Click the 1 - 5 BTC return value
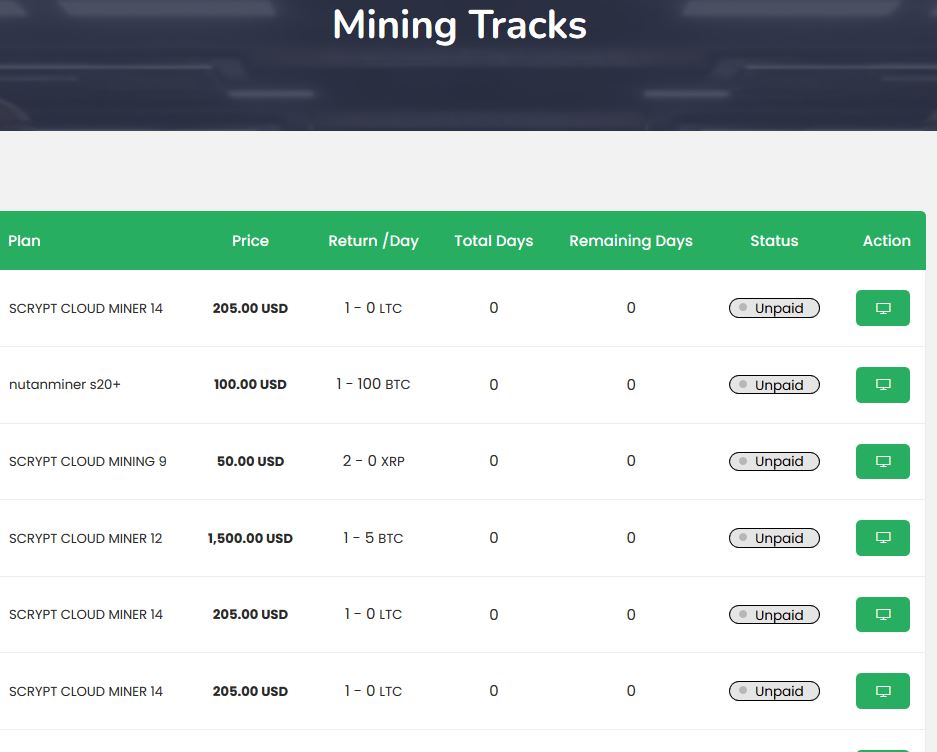Screen dimensions: 937x752 coord(373,538)
